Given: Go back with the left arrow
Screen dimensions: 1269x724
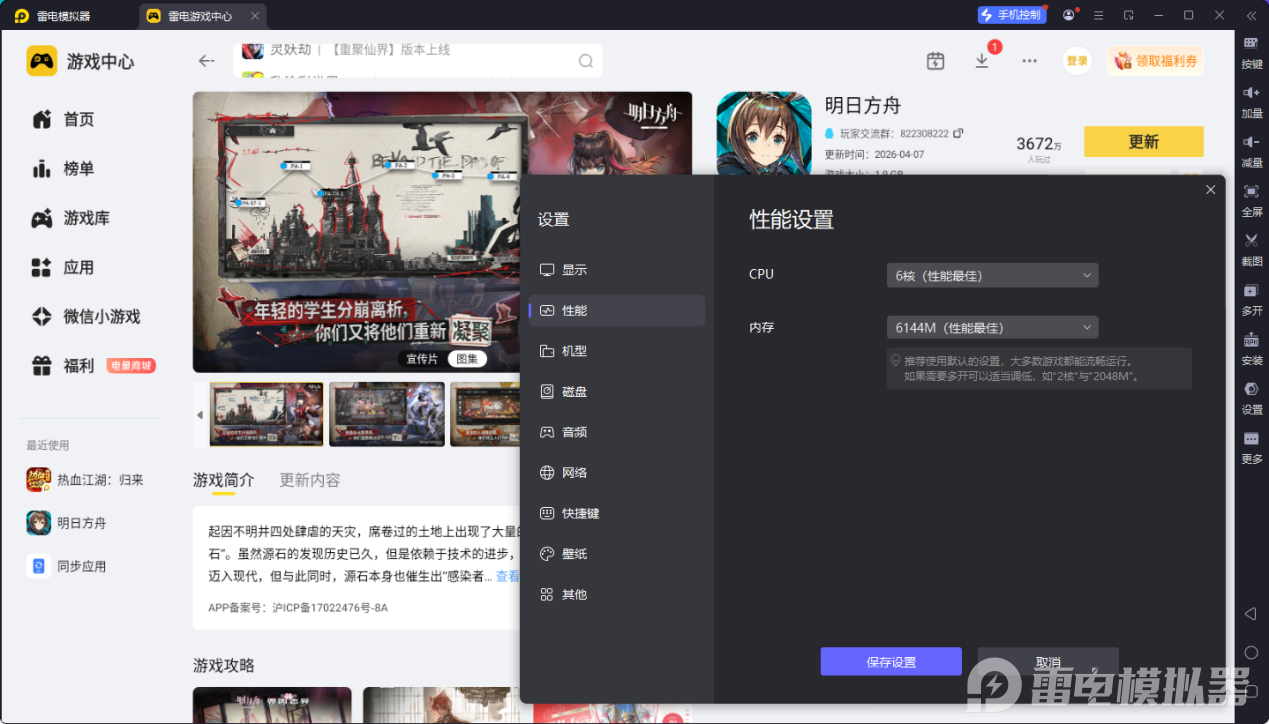Looking at the screenshot, I should 206,61.
